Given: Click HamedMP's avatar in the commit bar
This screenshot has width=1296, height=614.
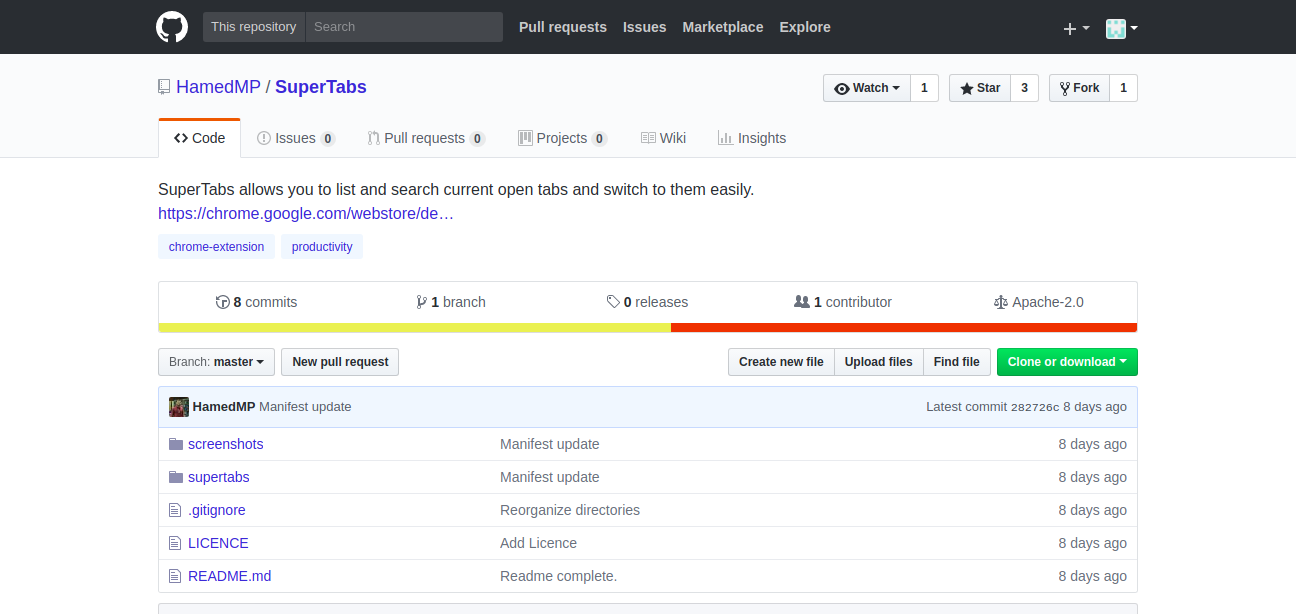Looking at the screenshot, I should [179, 407].
